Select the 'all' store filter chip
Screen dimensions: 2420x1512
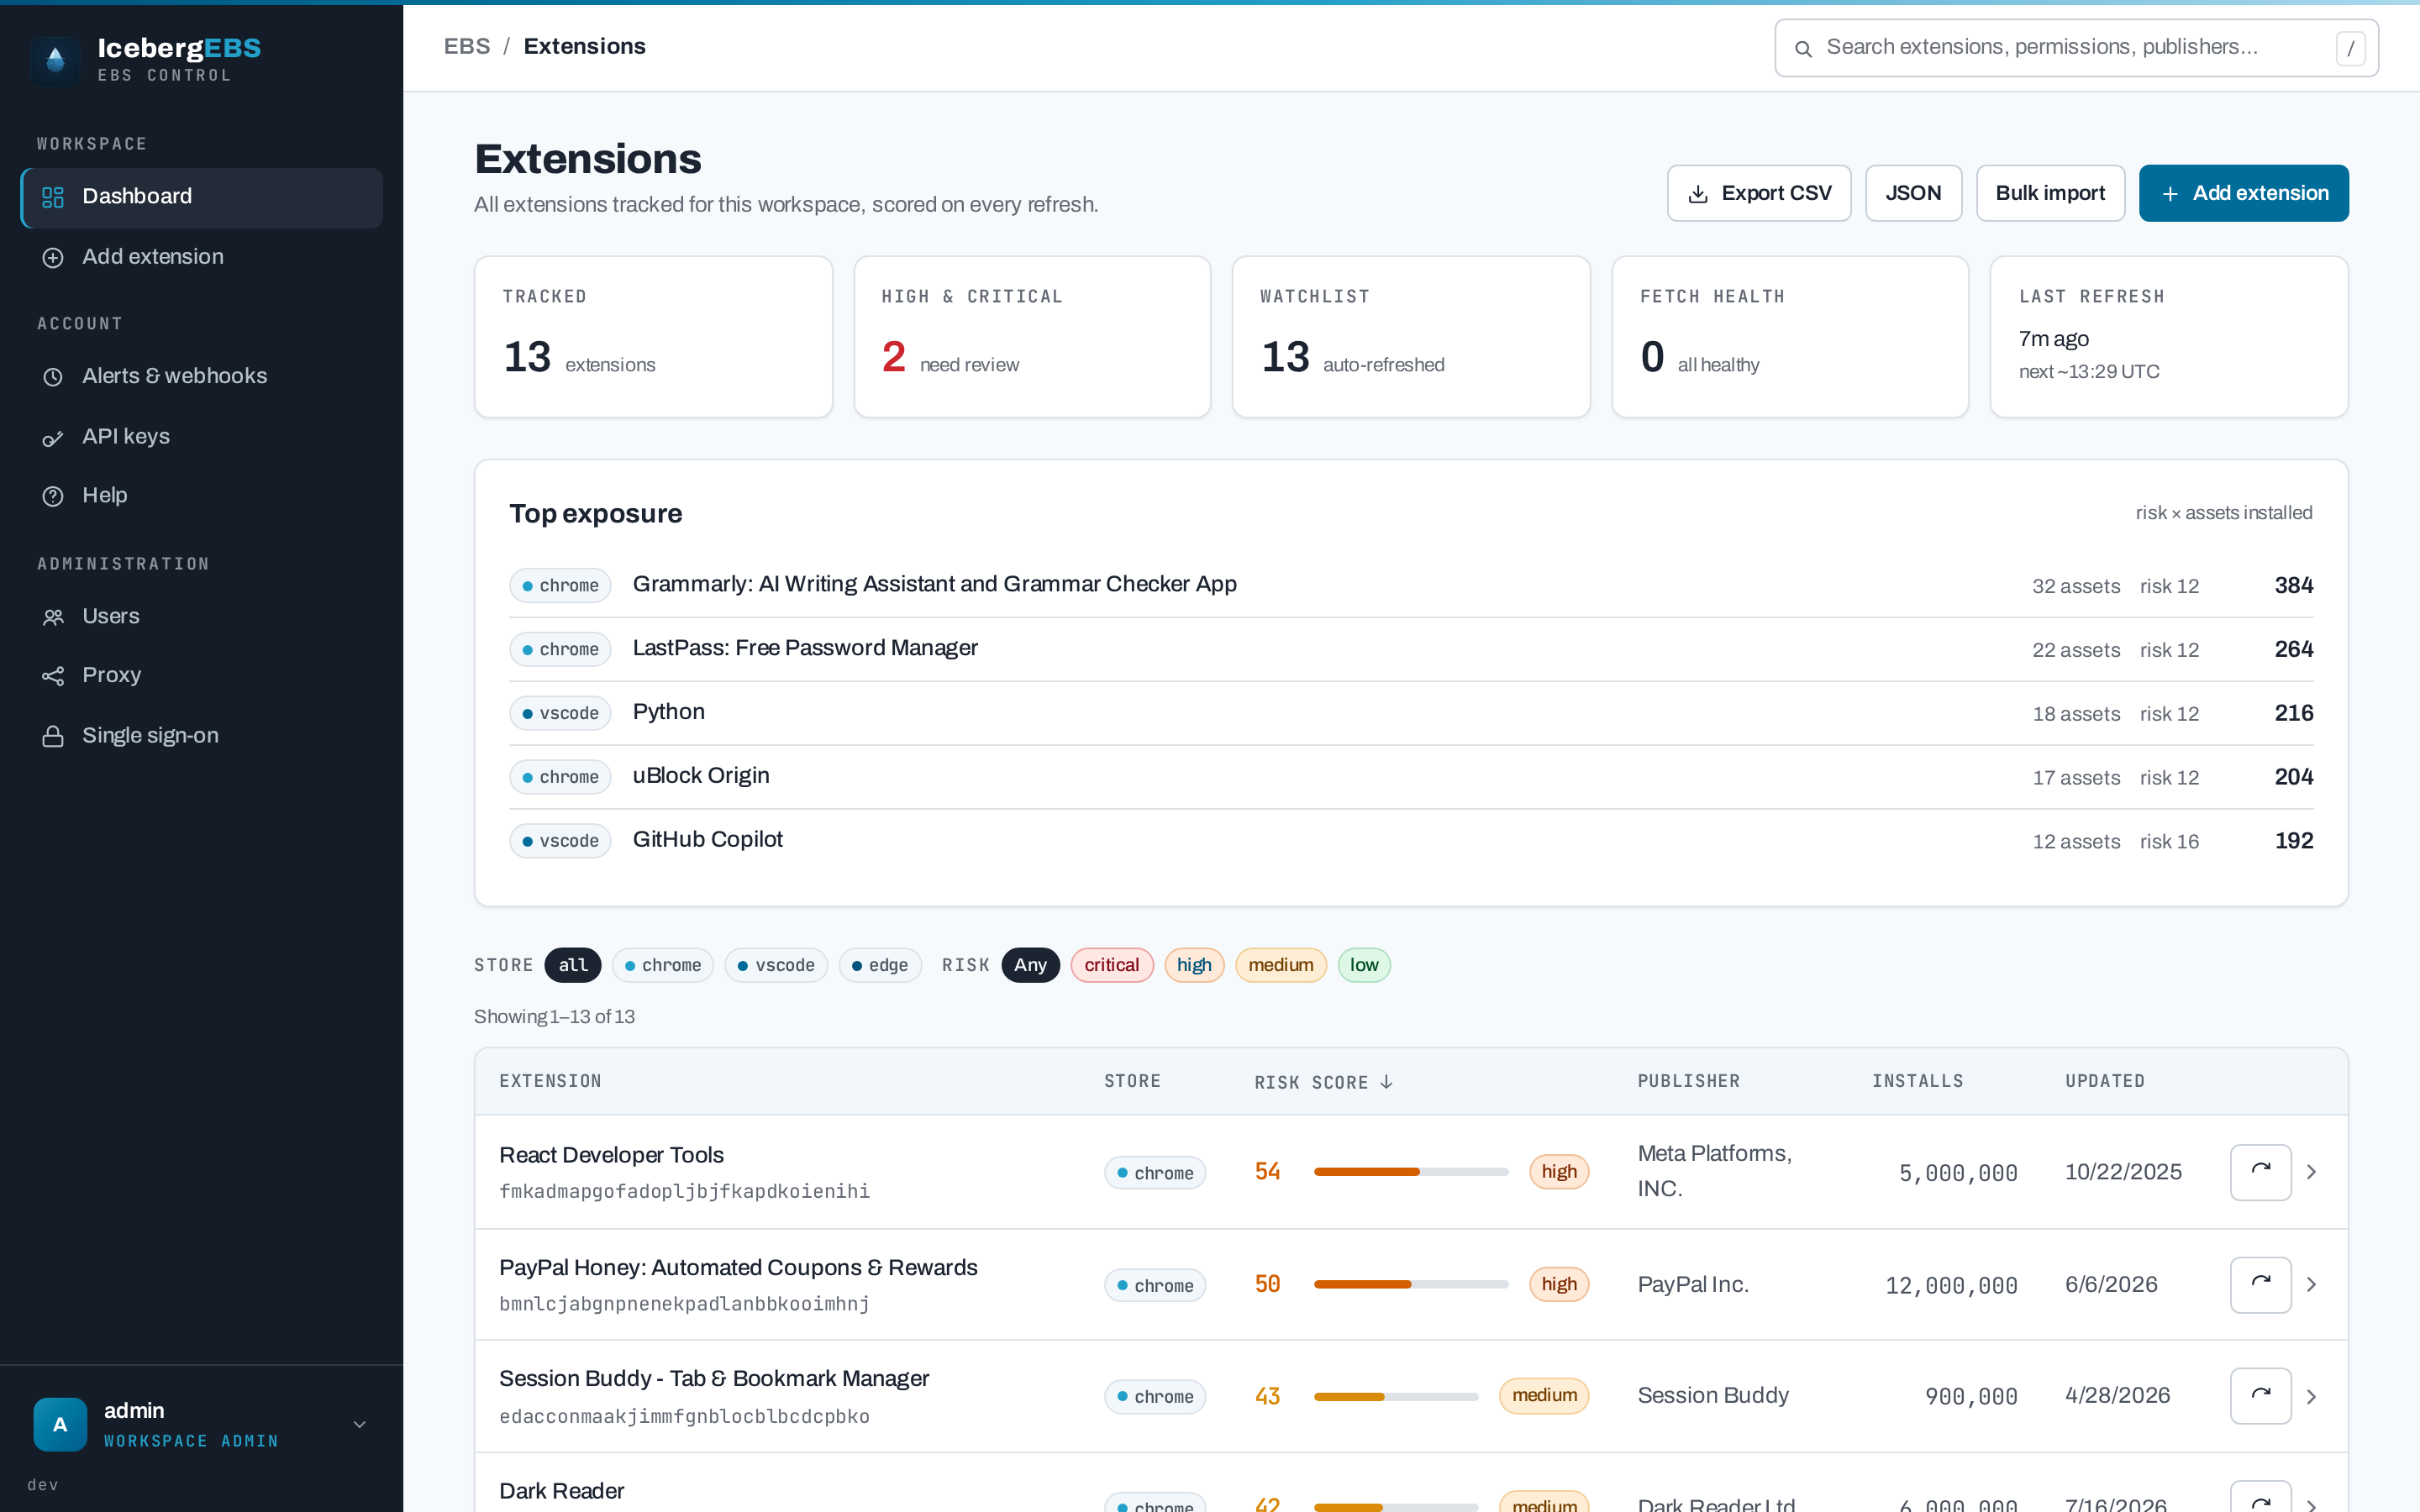[573, 965]
